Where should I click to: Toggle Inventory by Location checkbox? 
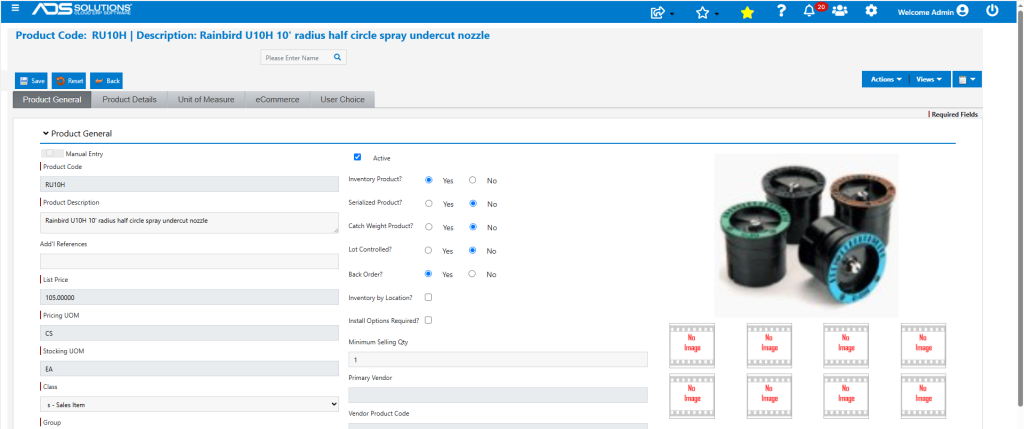[x=428, y=297]
